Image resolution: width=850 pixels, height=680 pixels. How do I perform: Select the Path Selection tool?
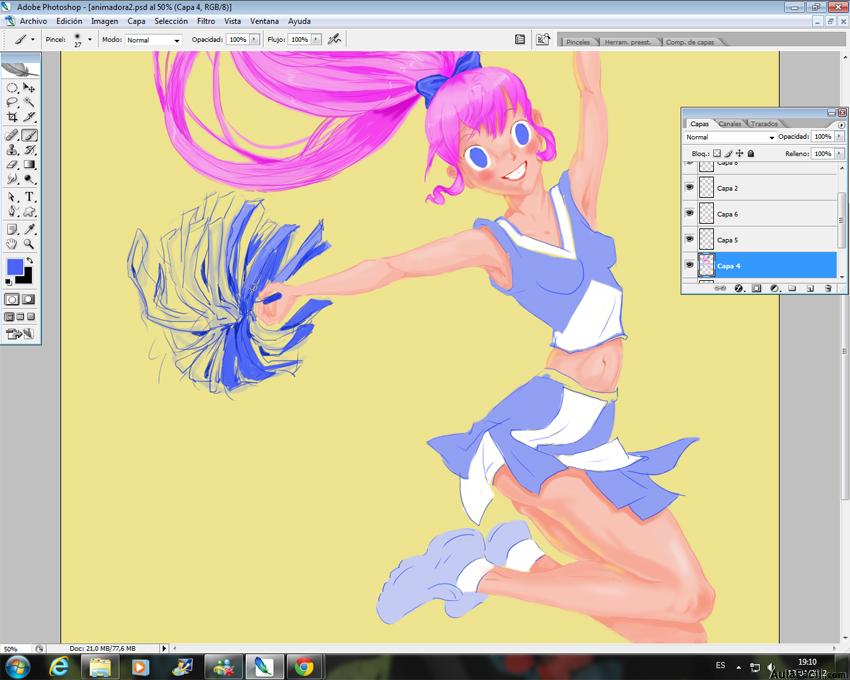pos(12,197)
